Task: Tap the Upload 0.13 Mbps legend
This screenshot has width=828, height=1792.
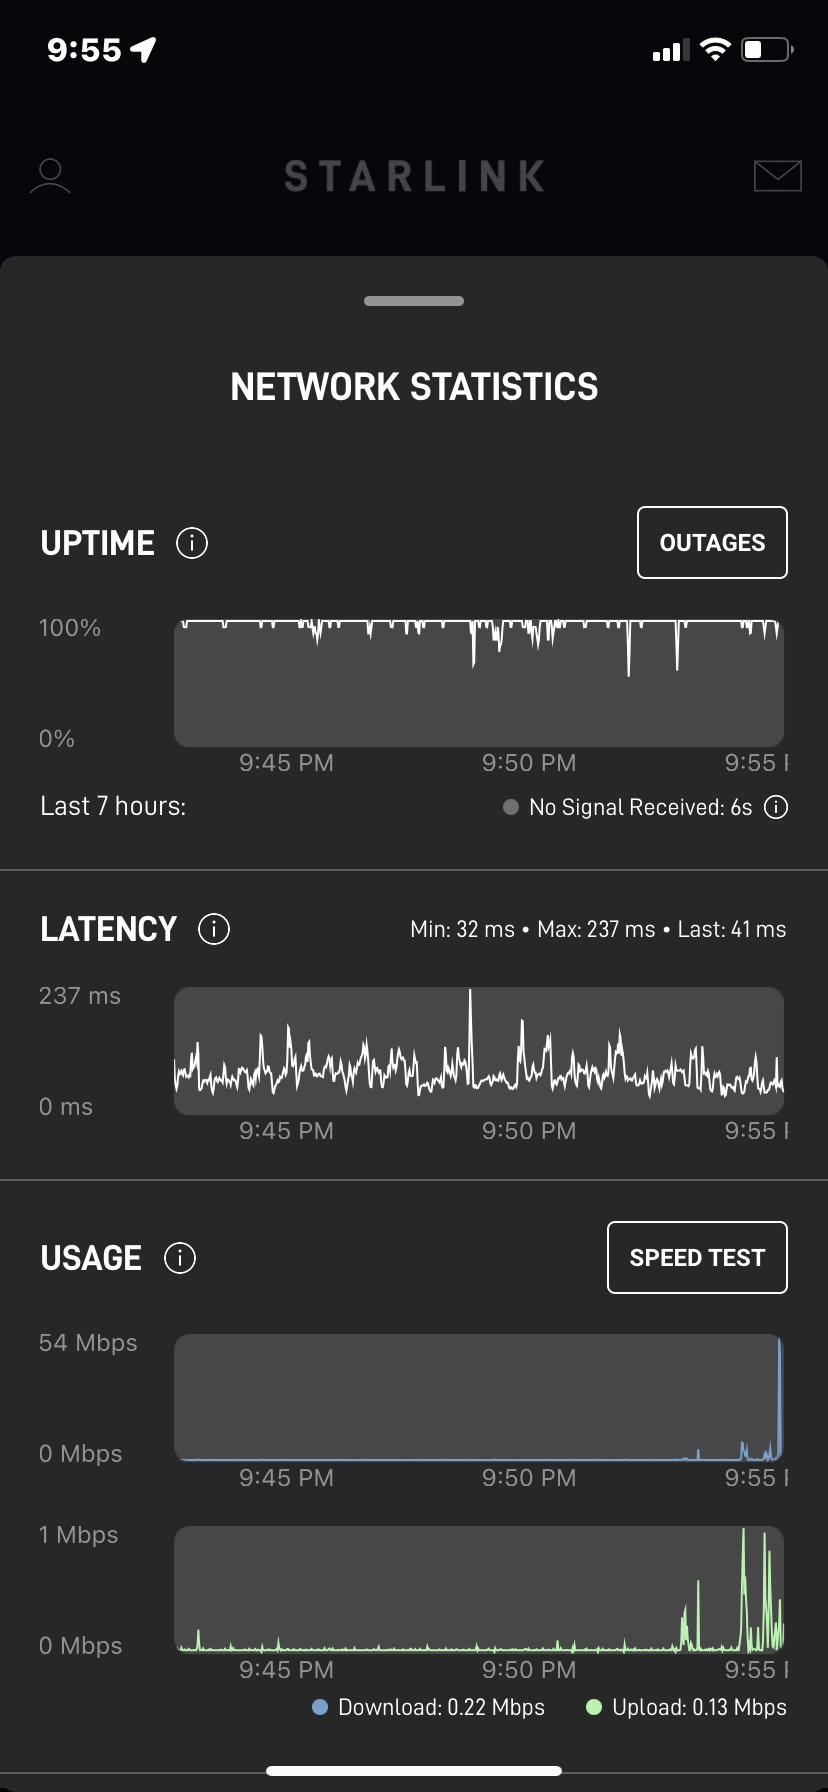Action: 686,1707
